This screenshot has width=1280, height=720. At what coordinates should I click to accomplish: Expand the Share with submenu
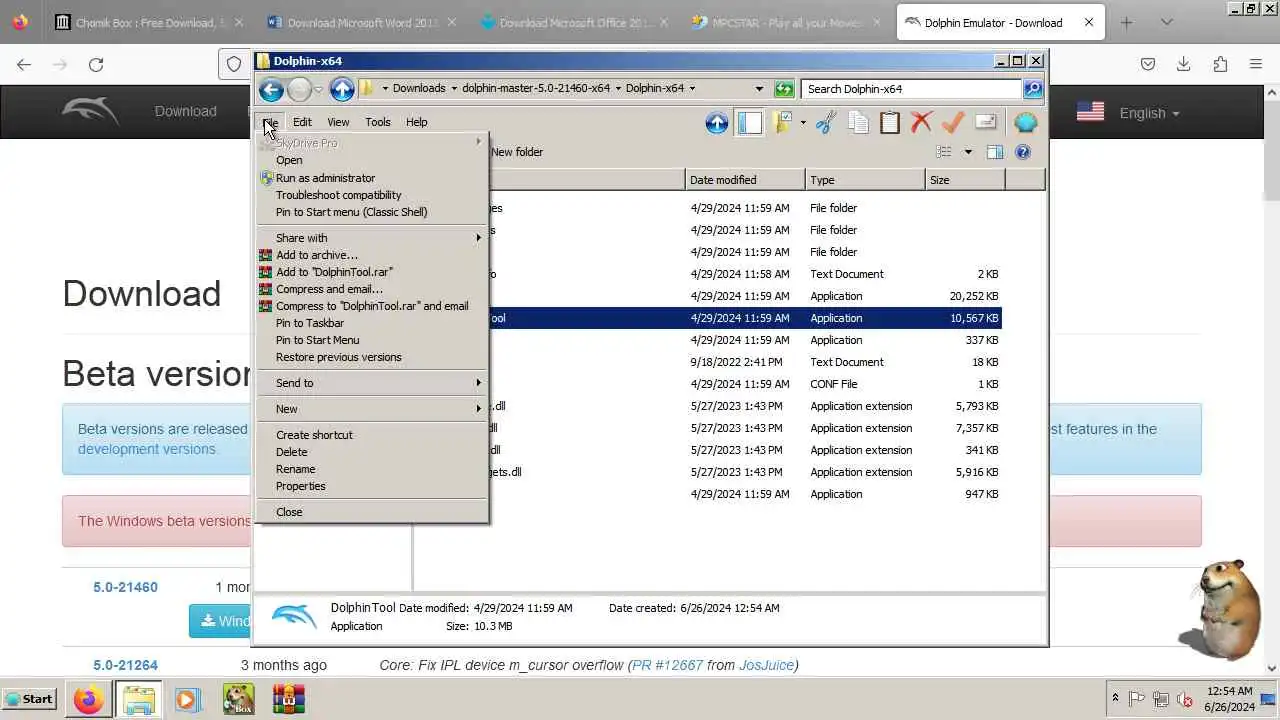pos(371,238)
